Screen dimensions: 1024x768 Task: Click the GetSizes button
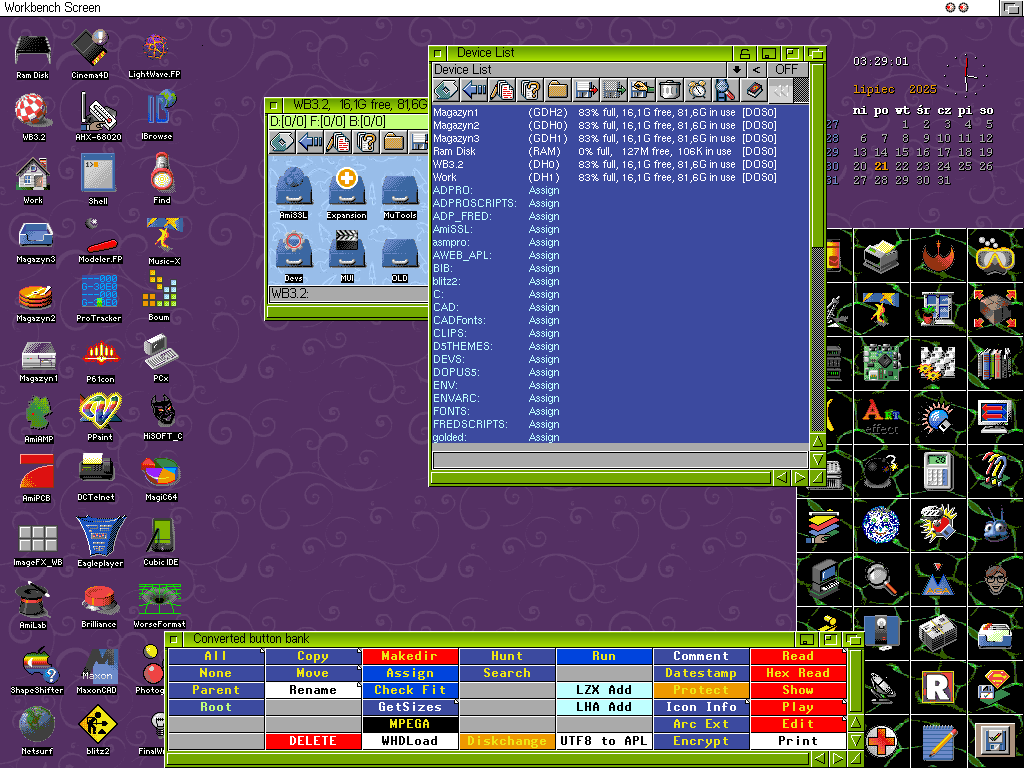coord(409,707)
